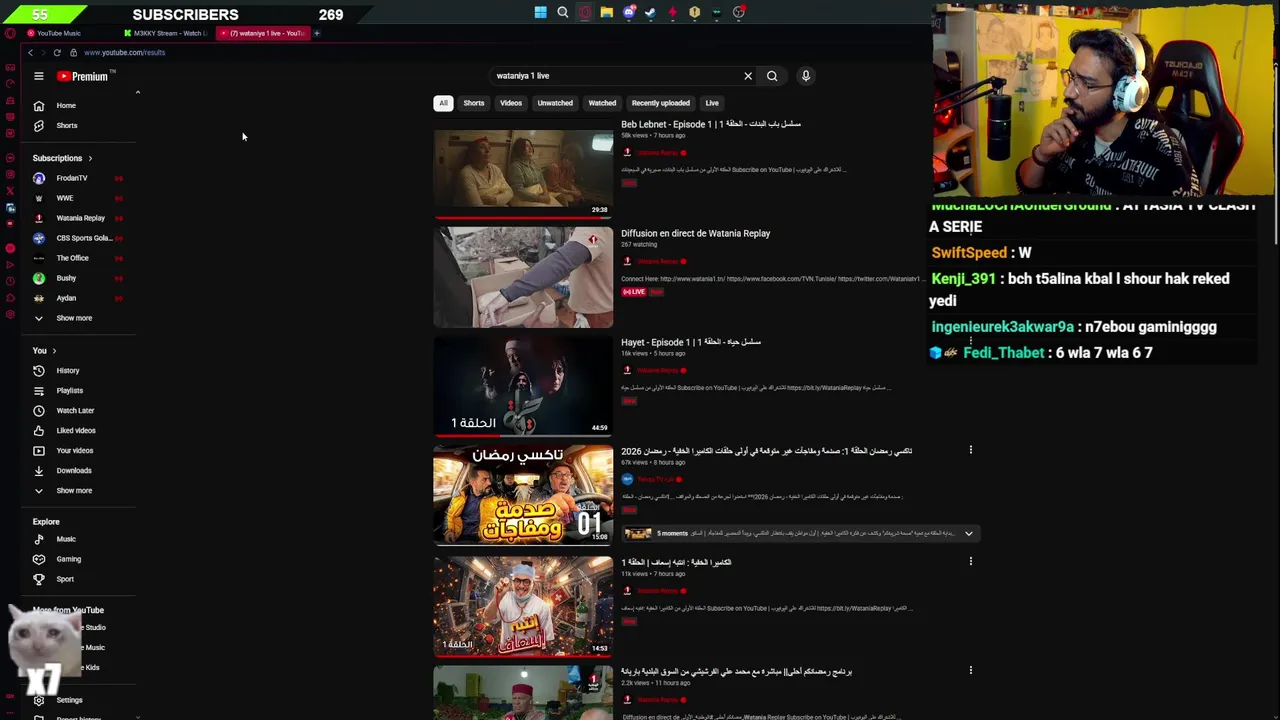Go back using browser back arrow
The height and width of the screenshot is (720, 1280).
pos(31,52)
